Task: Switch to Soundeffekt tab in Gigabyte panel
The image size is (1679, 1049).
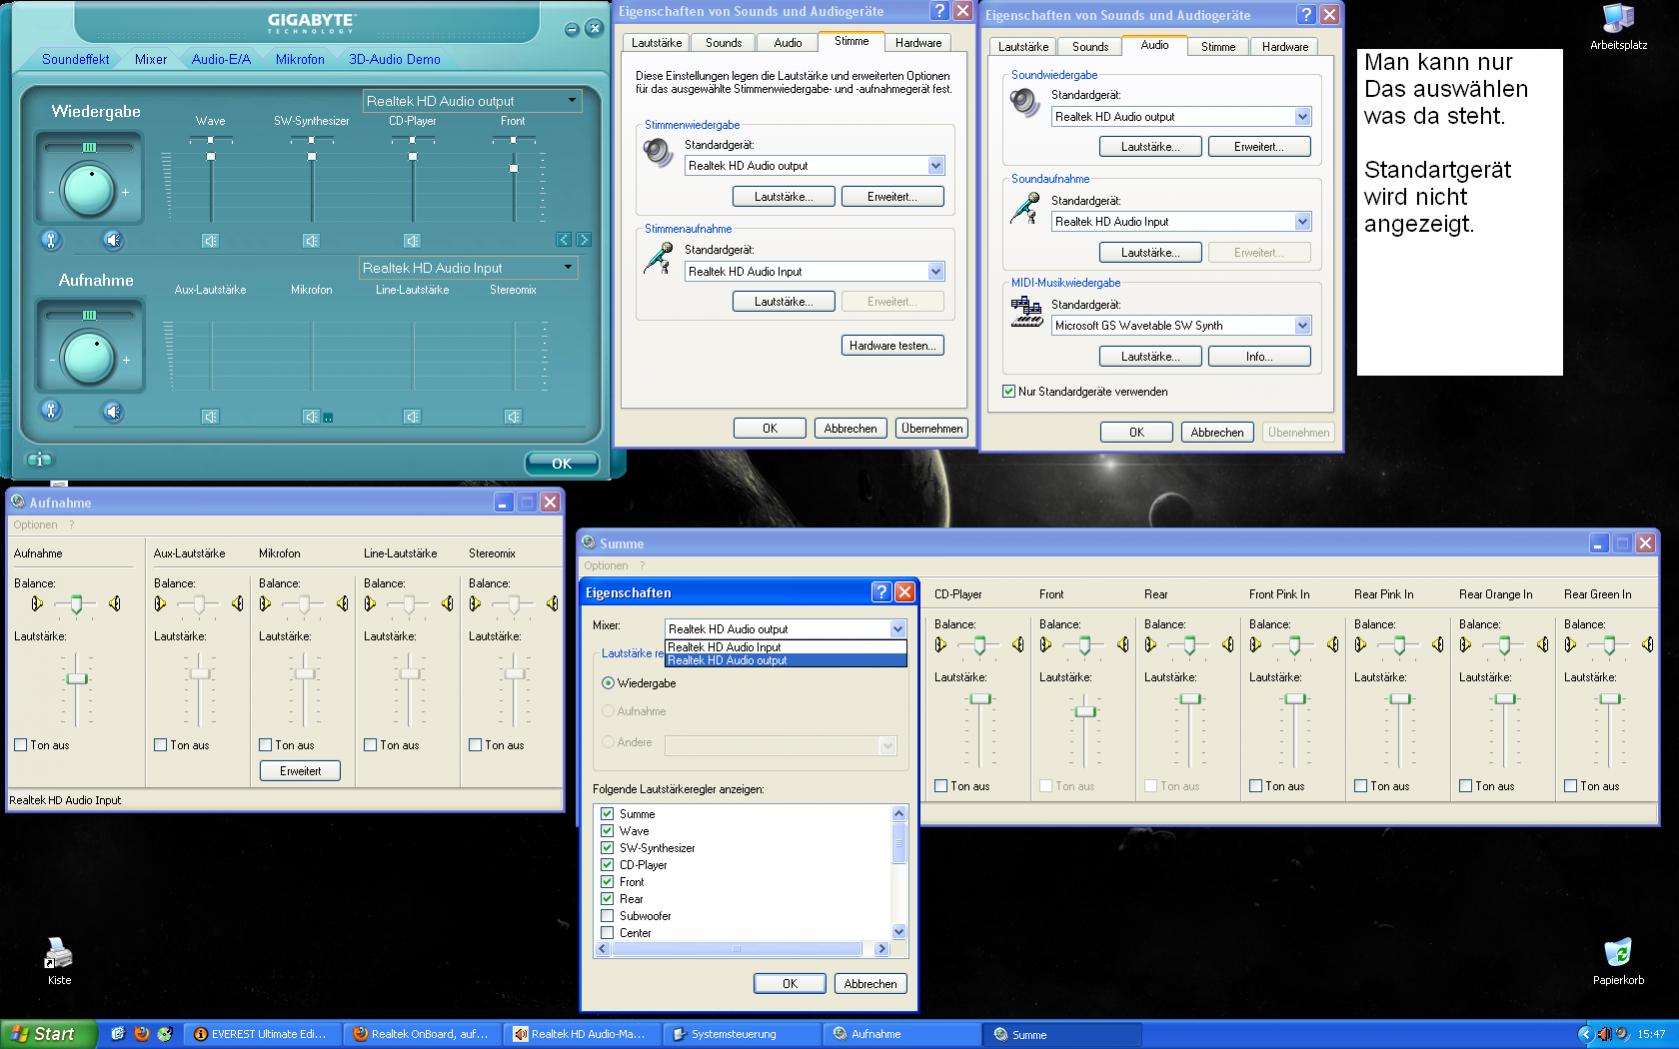Action: [x=76, y=60]
